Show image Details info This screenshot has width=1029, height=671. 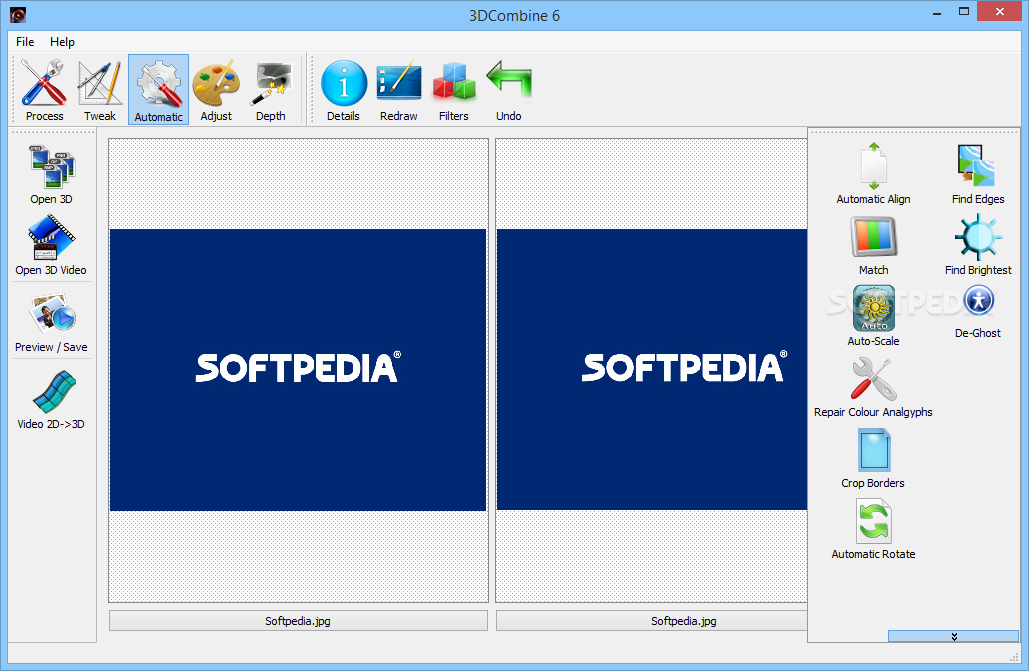click(343, 90)
